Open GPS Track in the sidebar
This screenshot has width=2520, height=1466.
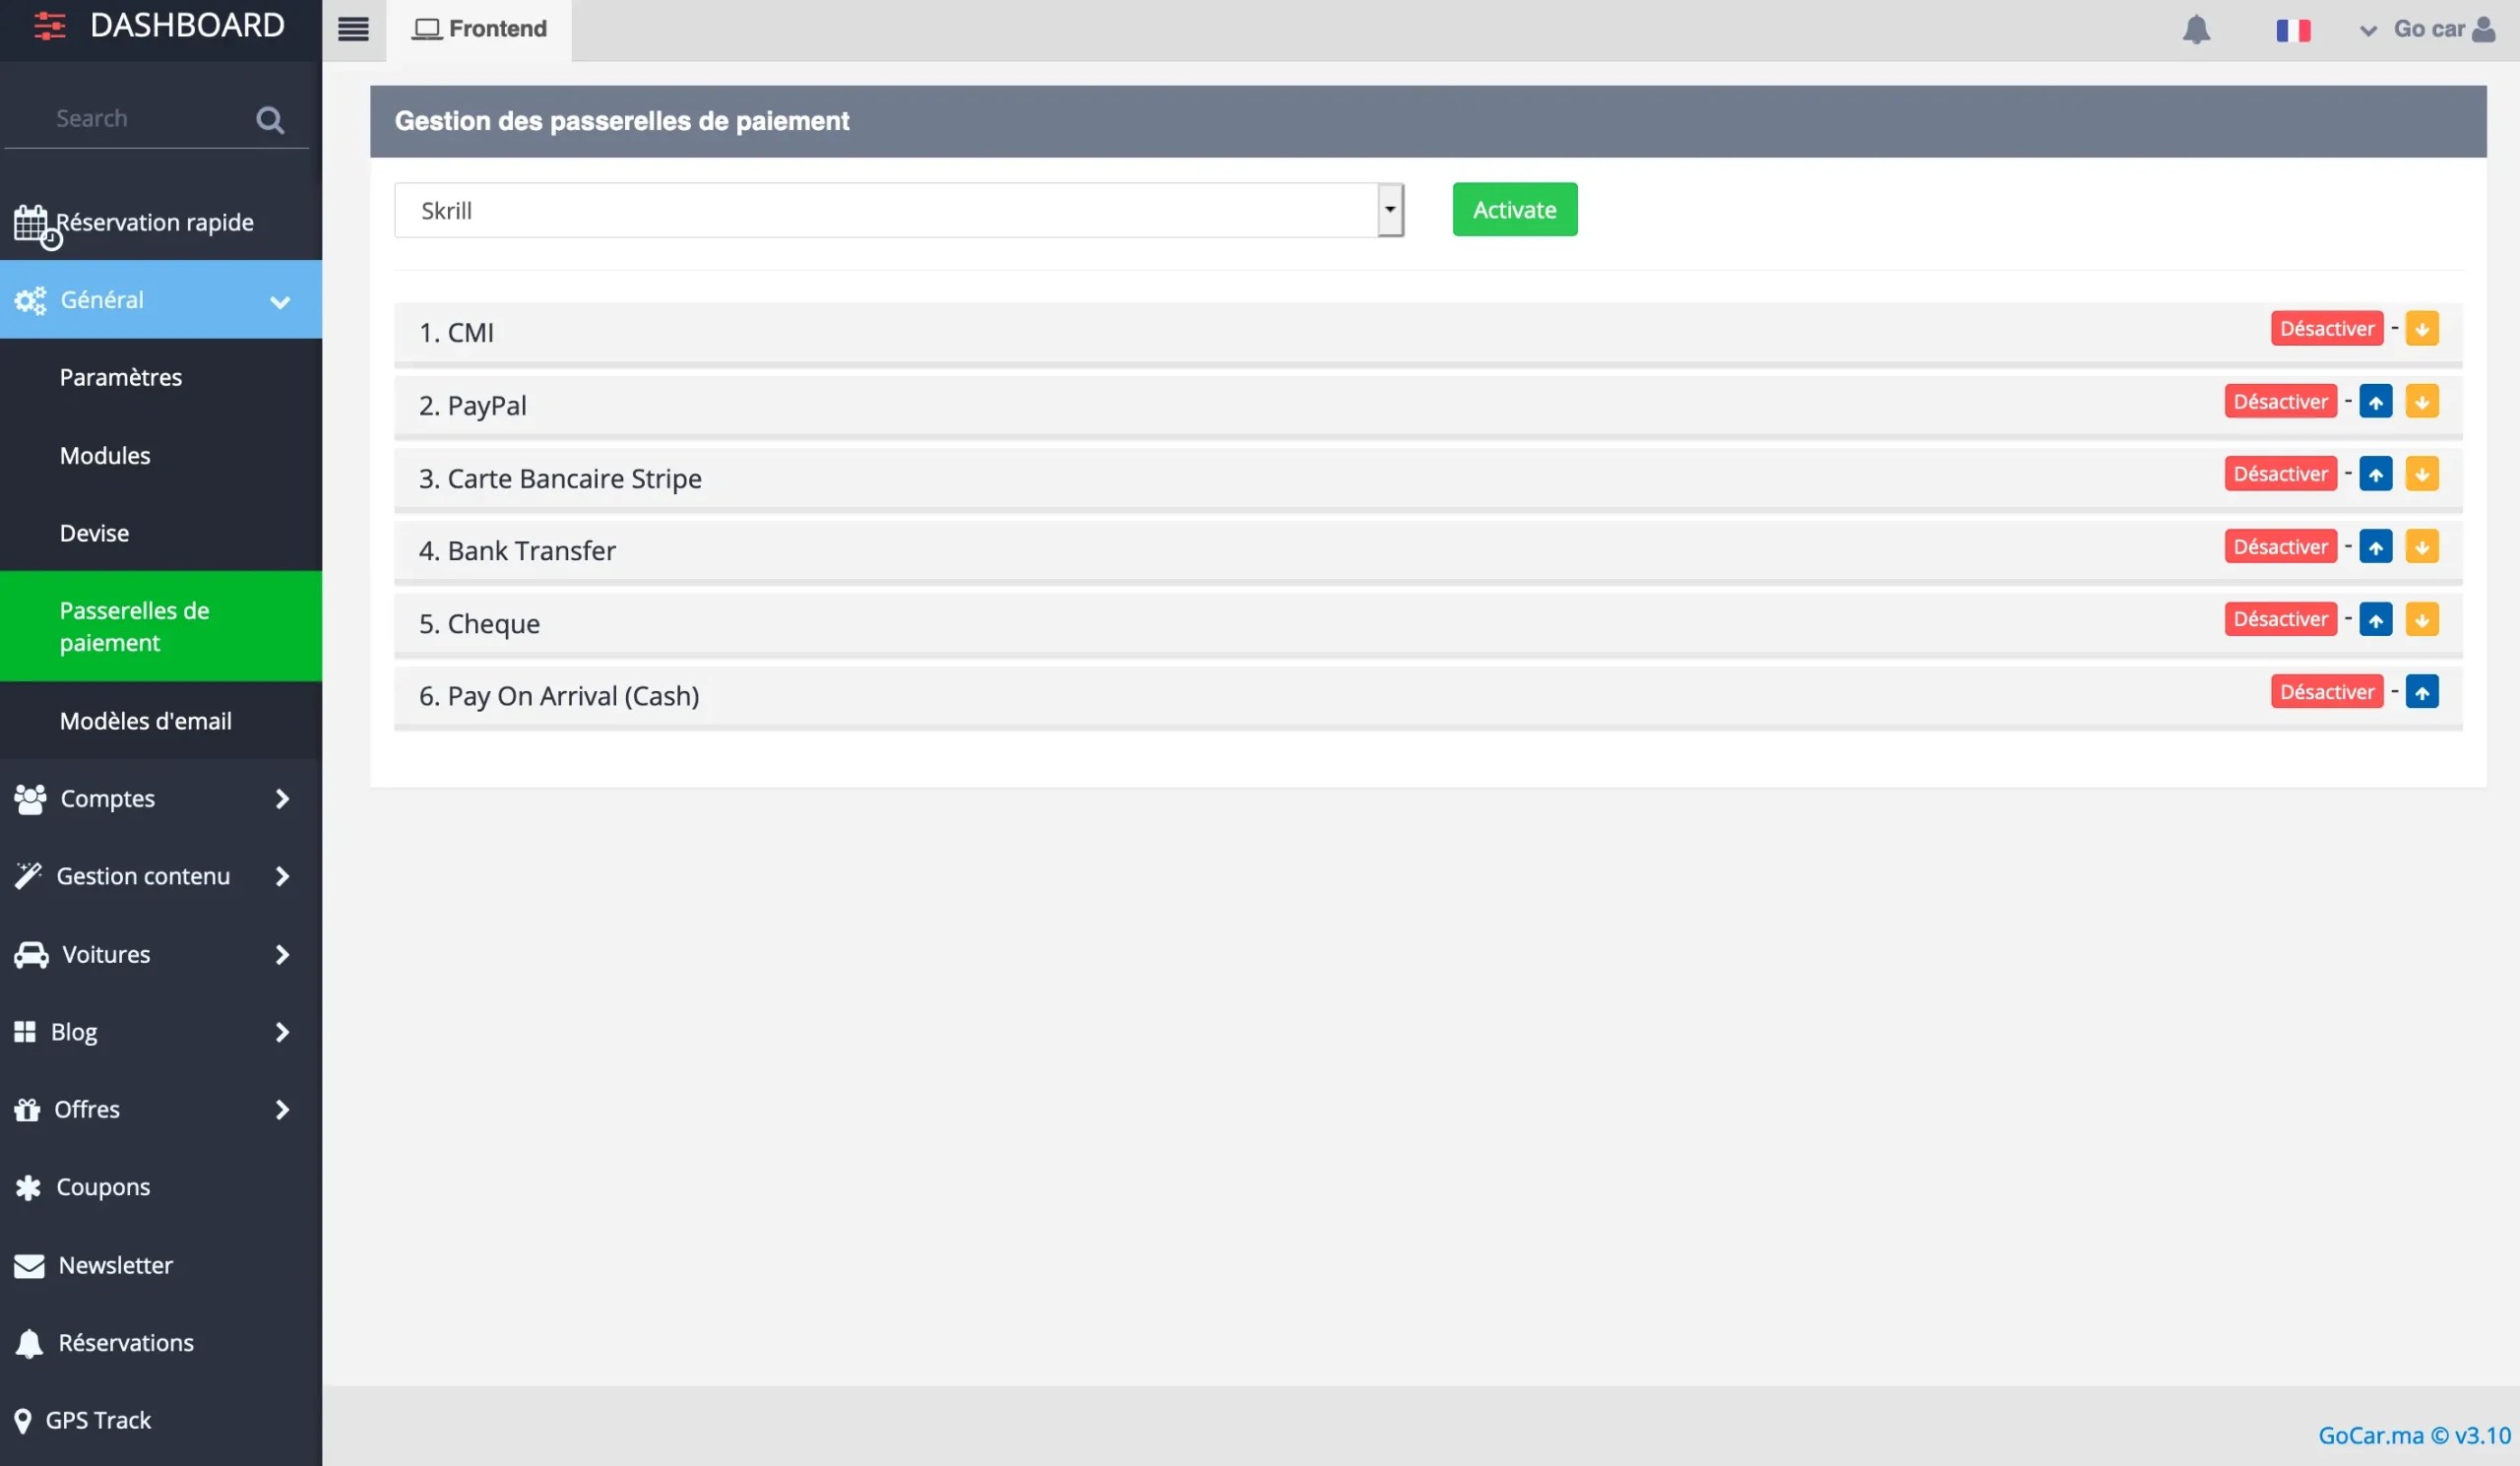pyautogui.click(x=160, y=1420)
